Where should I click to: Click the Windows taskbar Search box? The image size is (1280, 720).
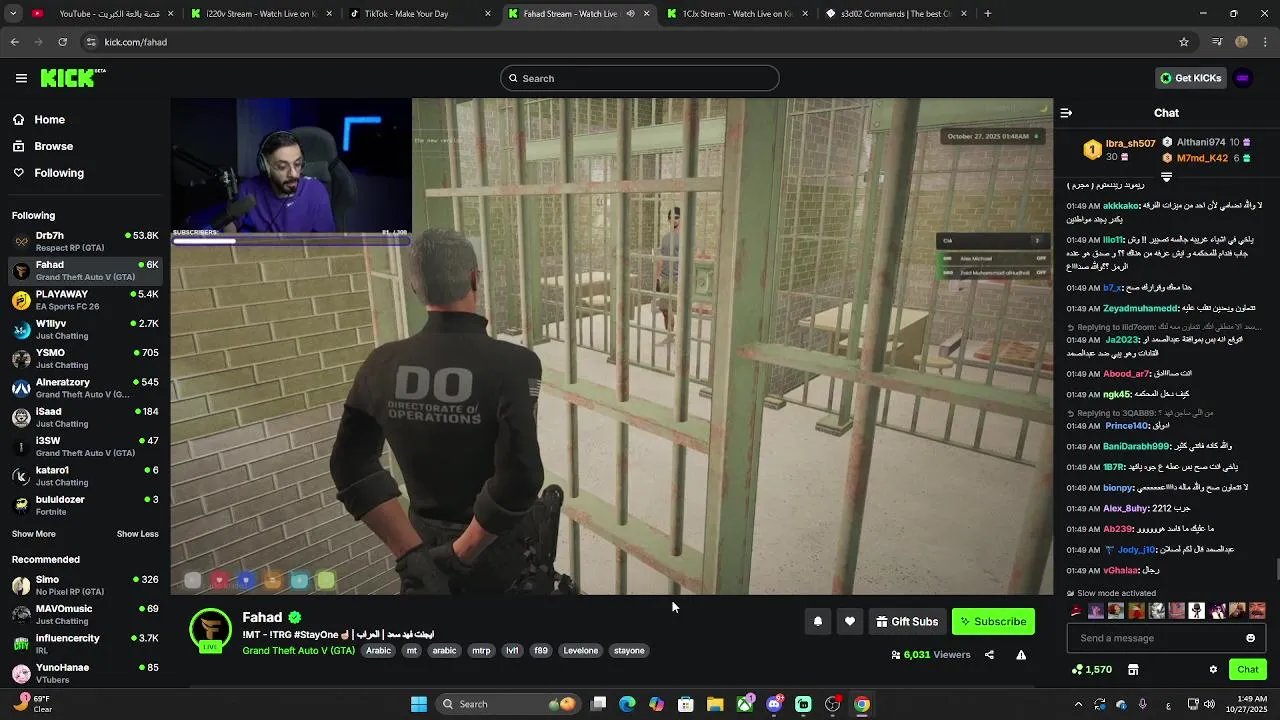pyautogui.click(x=508, y=704)
